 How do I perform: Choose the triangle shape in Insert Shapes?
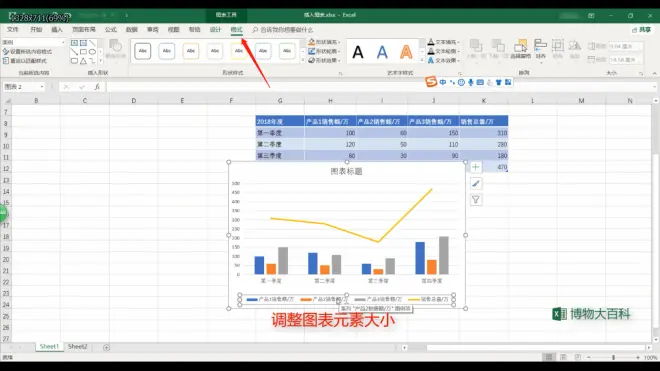[83, 61]
